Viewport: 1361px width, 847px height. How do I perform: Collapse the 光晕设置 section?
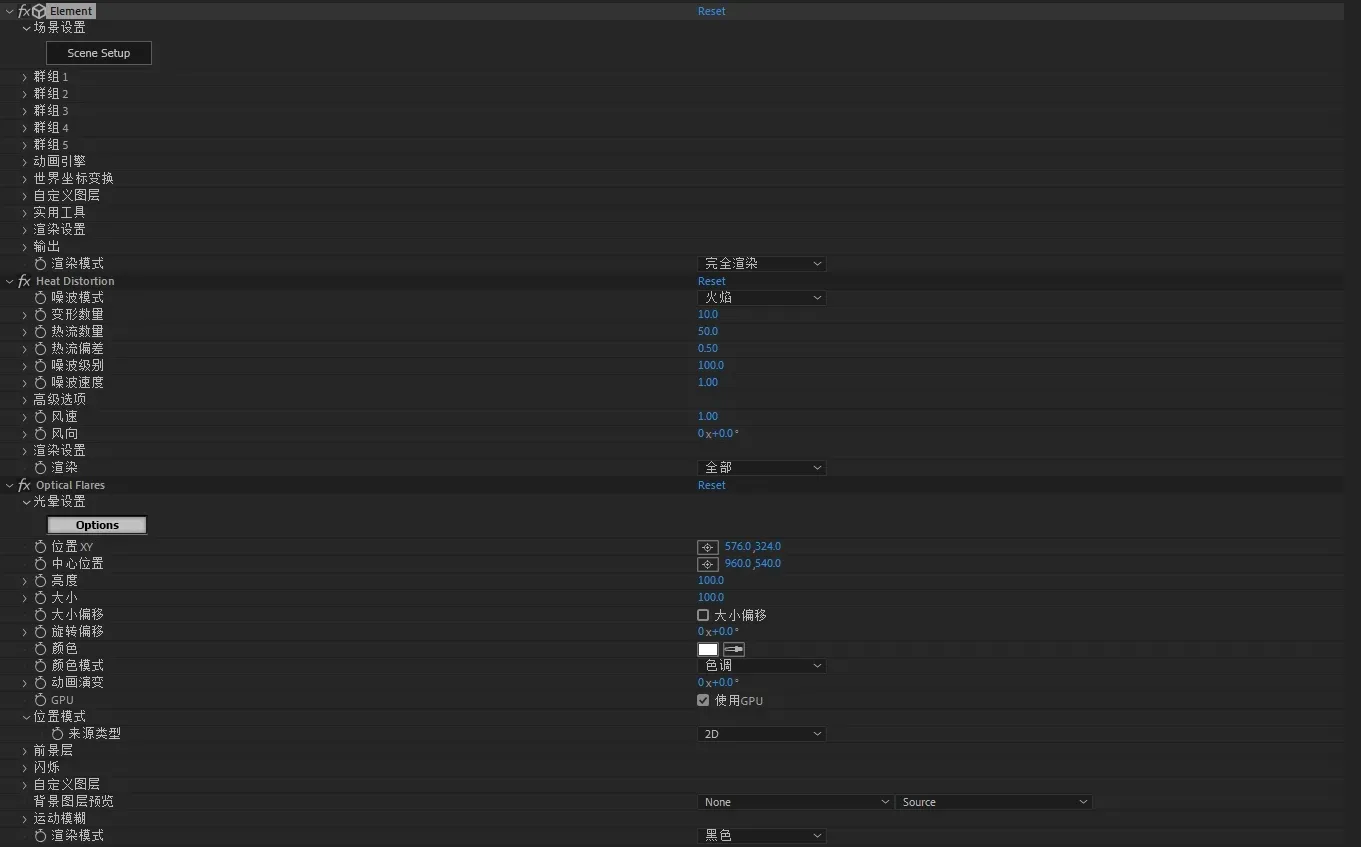coord(26,502)
